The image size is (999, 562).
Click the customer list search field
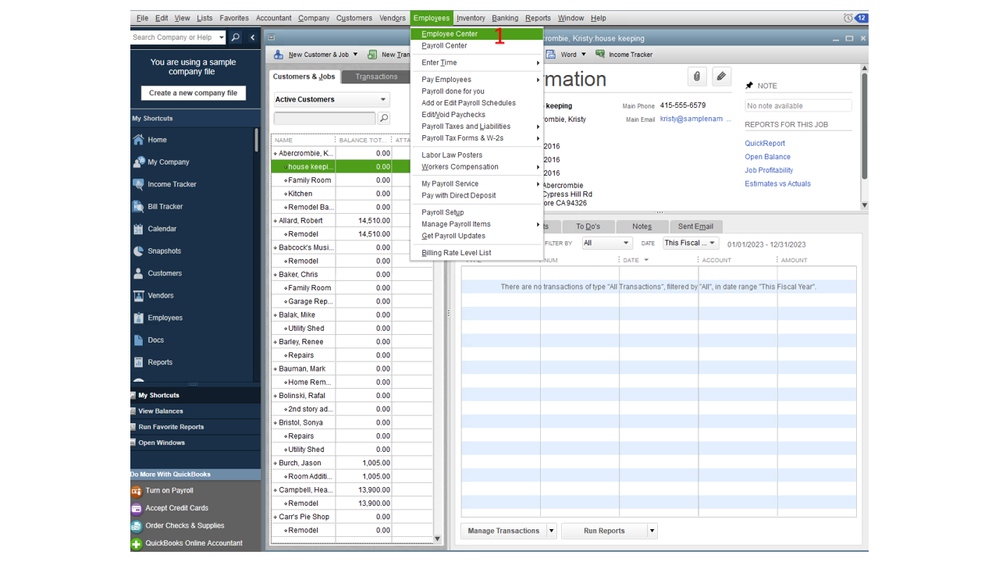pyautogui.click(x=324, y=118)
